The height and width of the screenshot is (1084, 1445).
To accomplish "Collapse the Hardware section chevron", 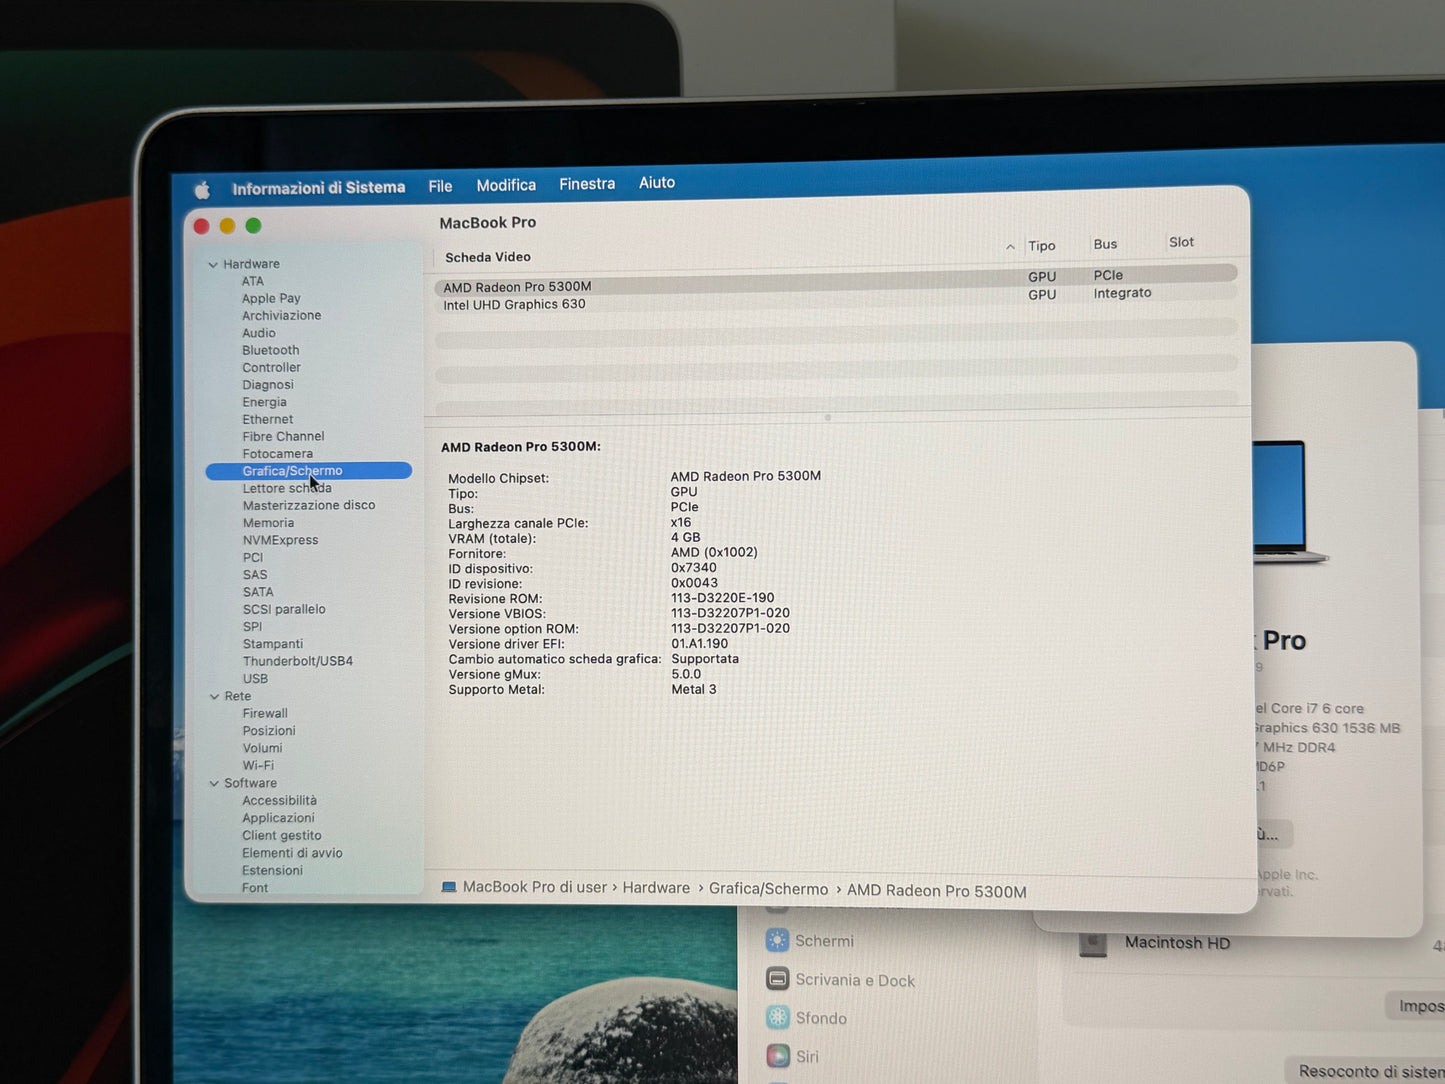I will 213,265.
